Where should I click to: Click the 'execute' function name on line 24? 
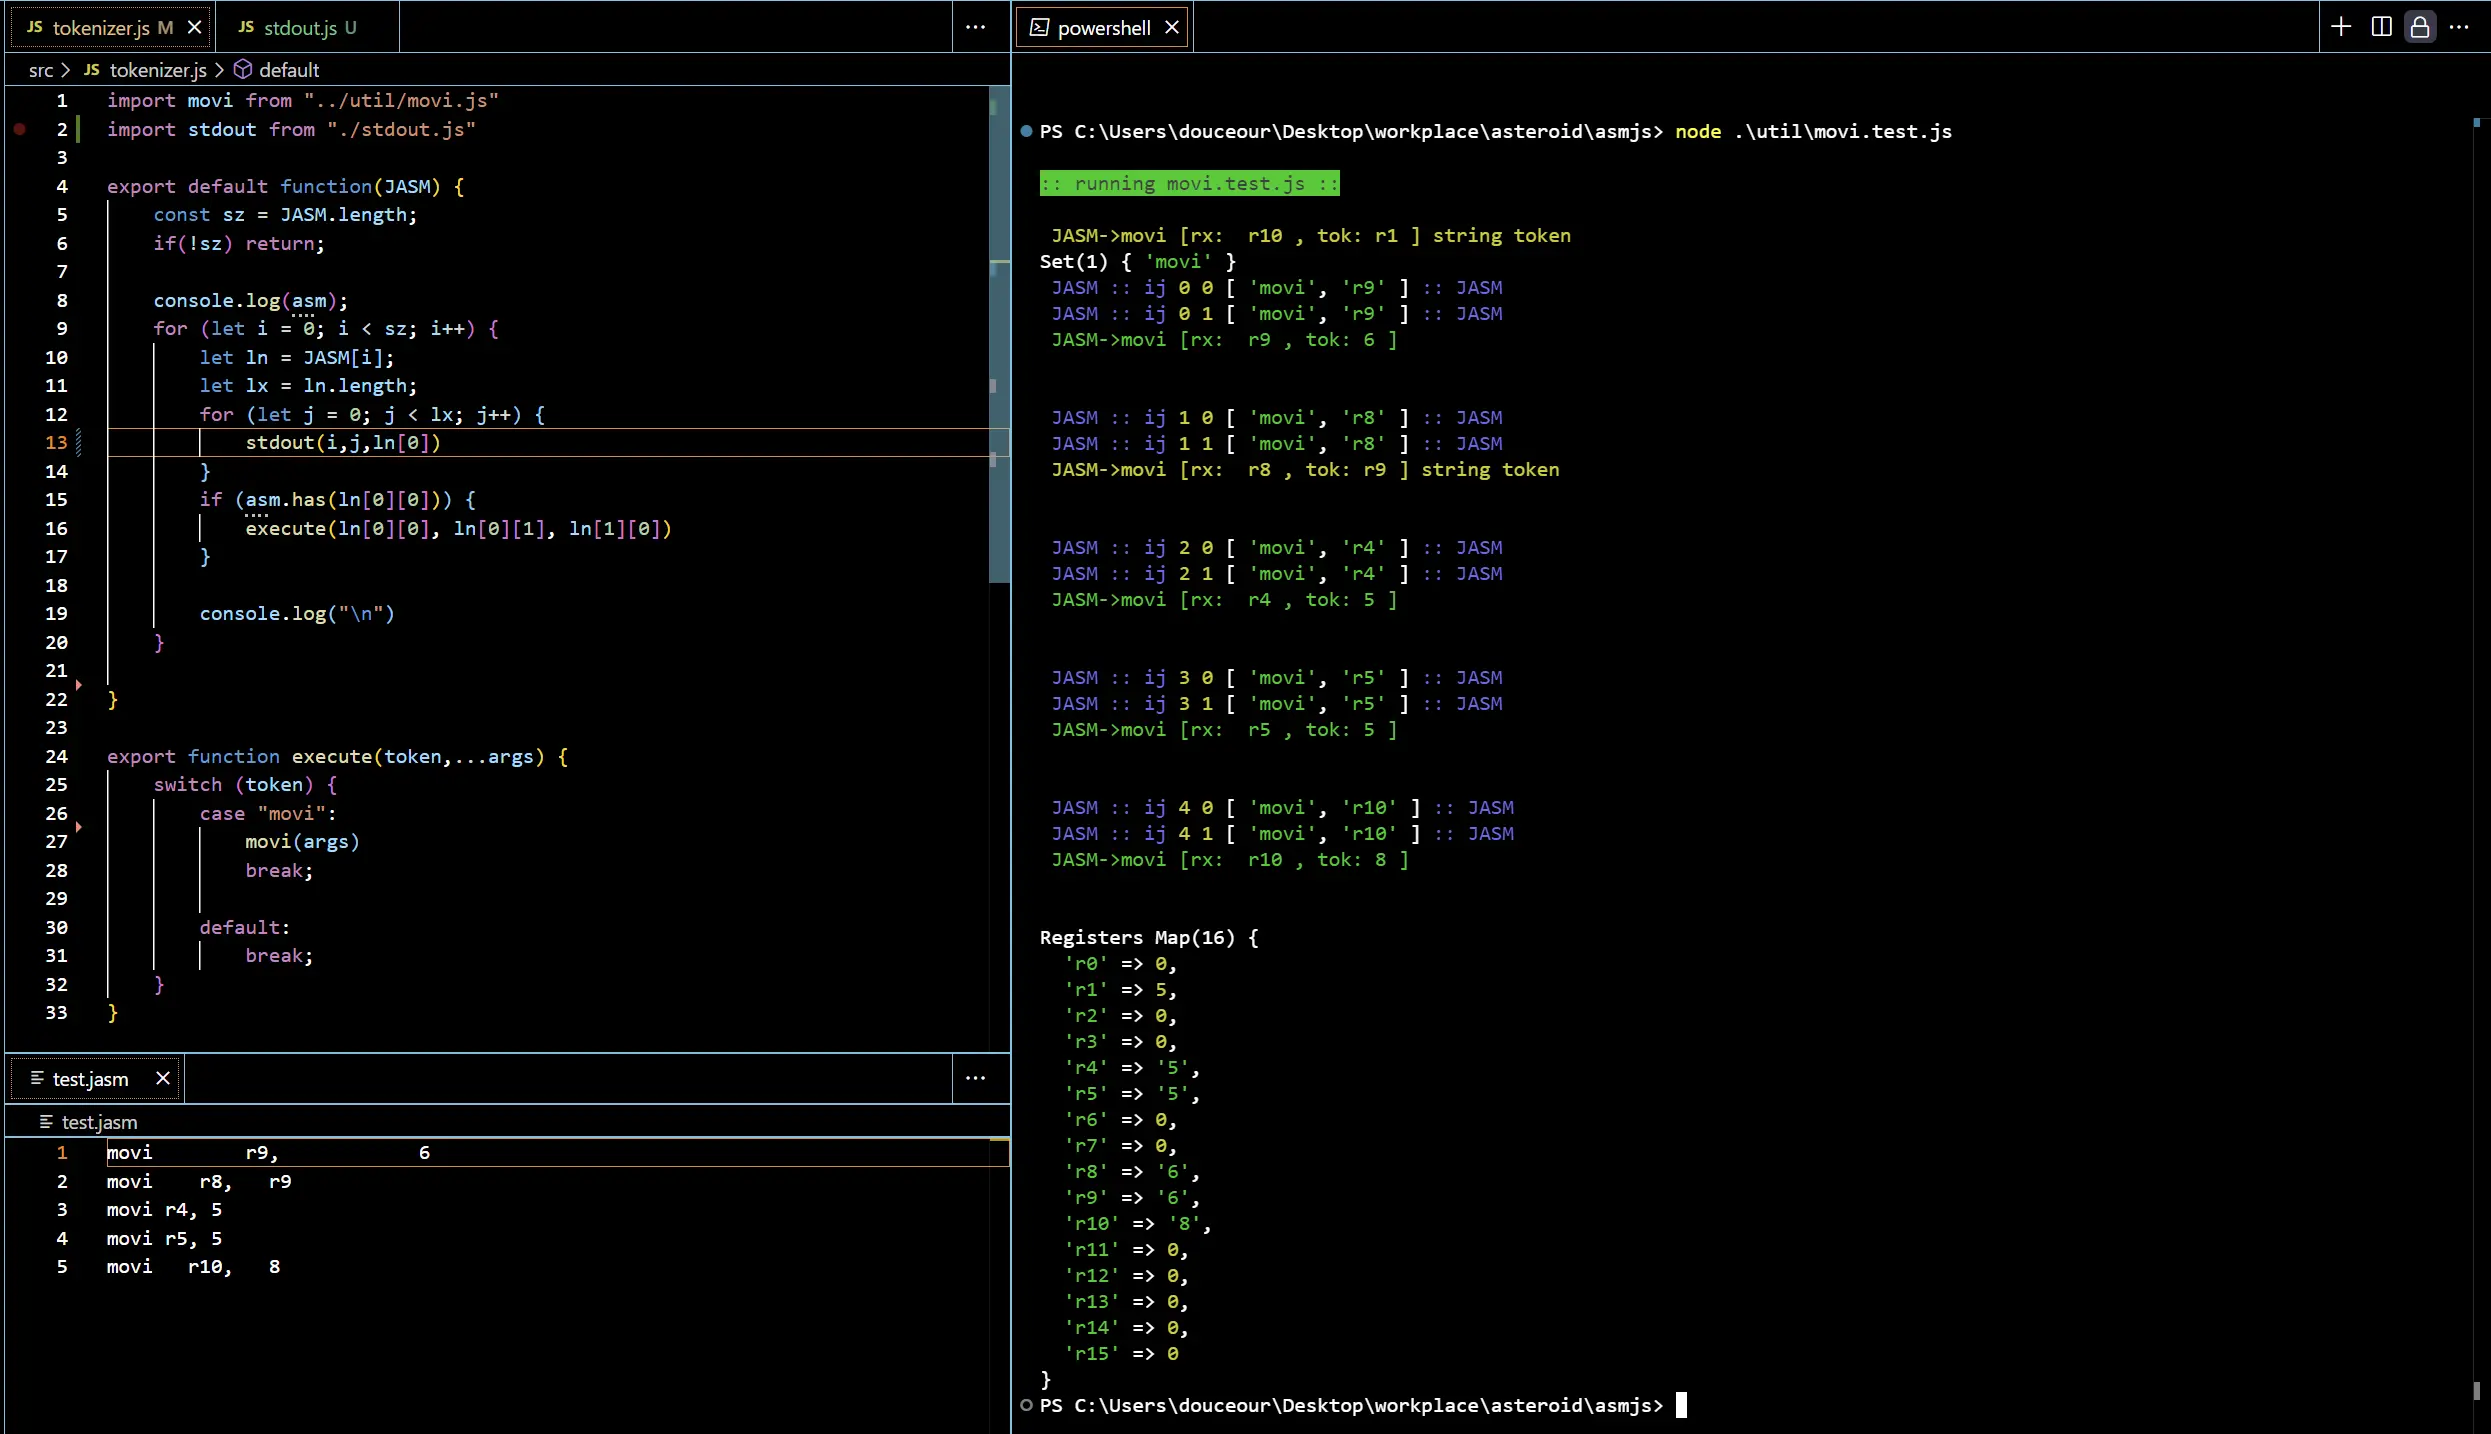[332, 756]
